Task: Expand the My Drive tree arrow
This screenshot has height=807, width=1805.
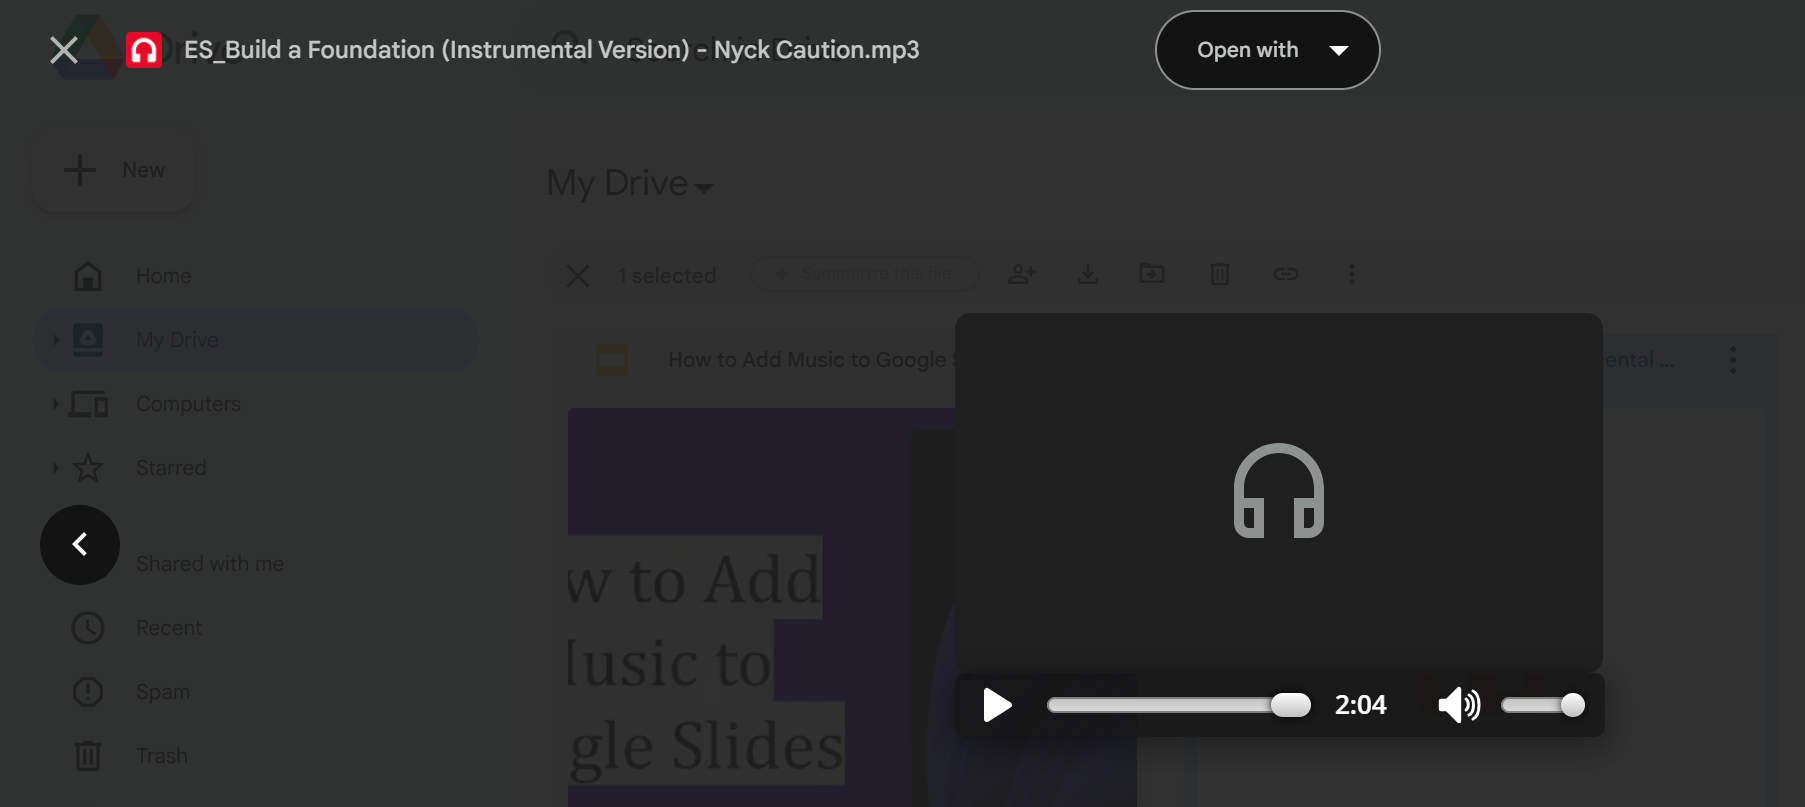Action: point(55,340)
